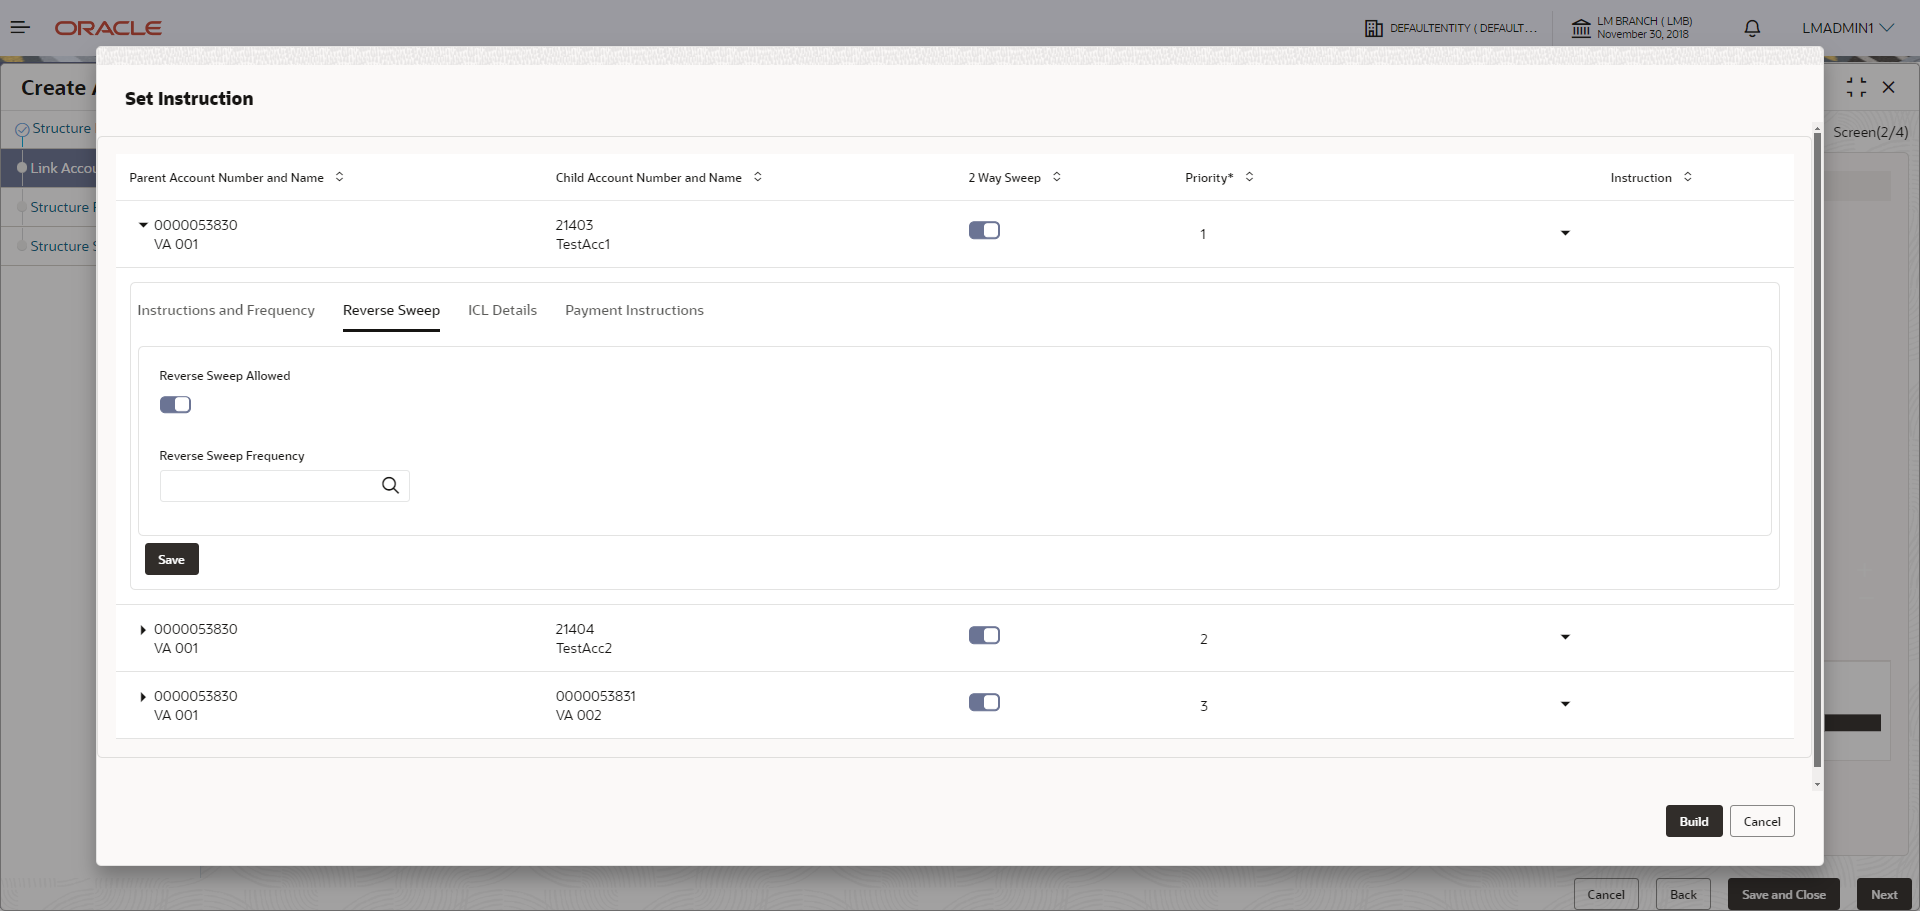Select the Reverse Sweep tab
Viewport: 1920px width, 911px height.
pos(391,311)
